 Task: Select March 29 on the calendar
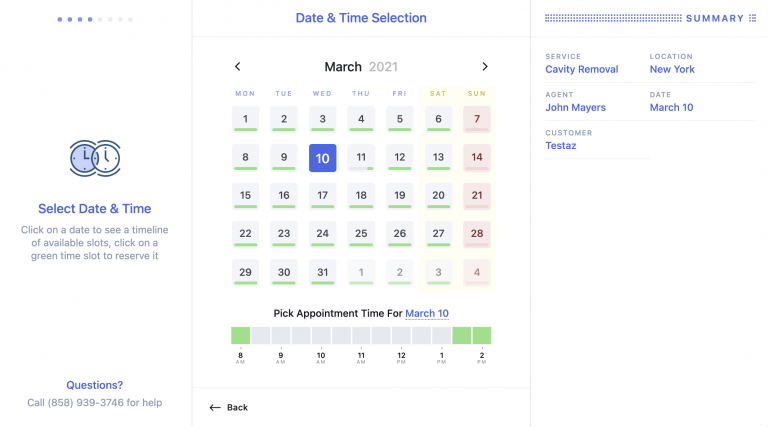tap(245, 272)
